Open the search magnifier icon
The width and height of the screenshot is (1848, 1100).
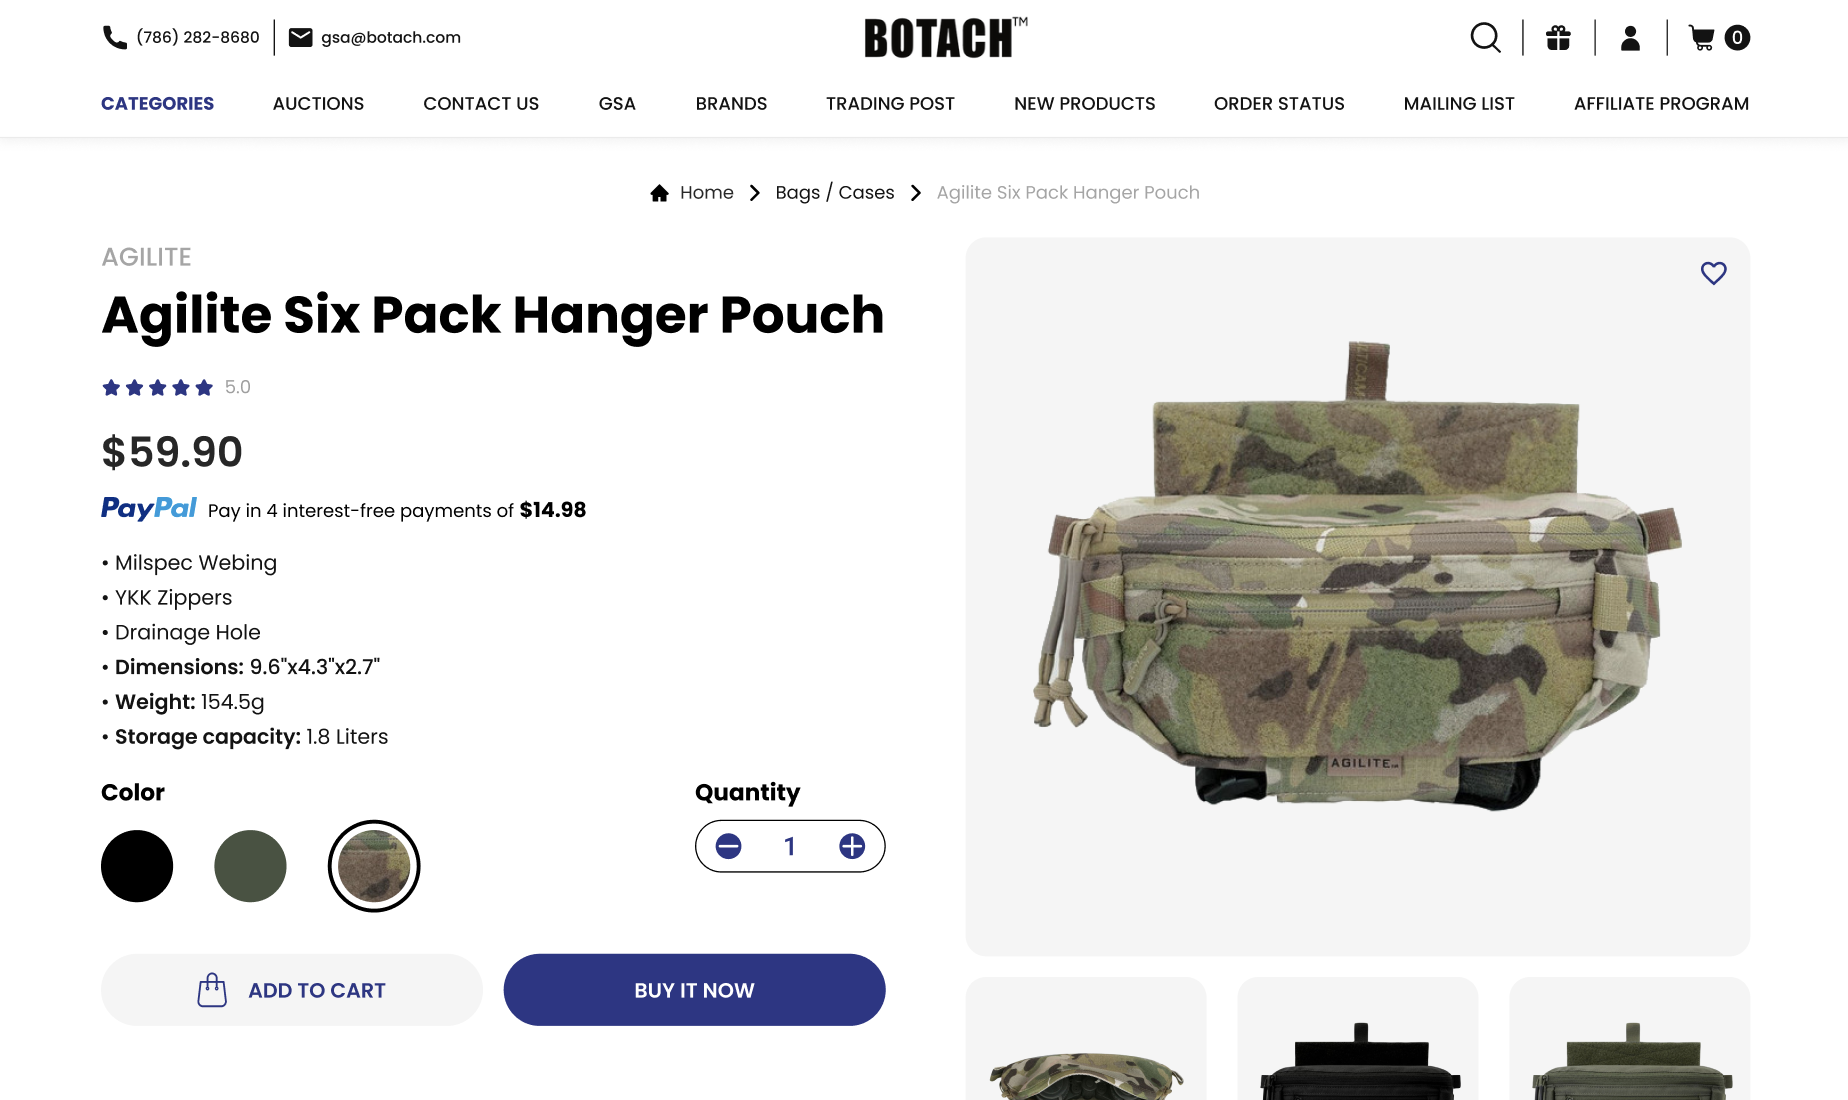point(1485,38)
